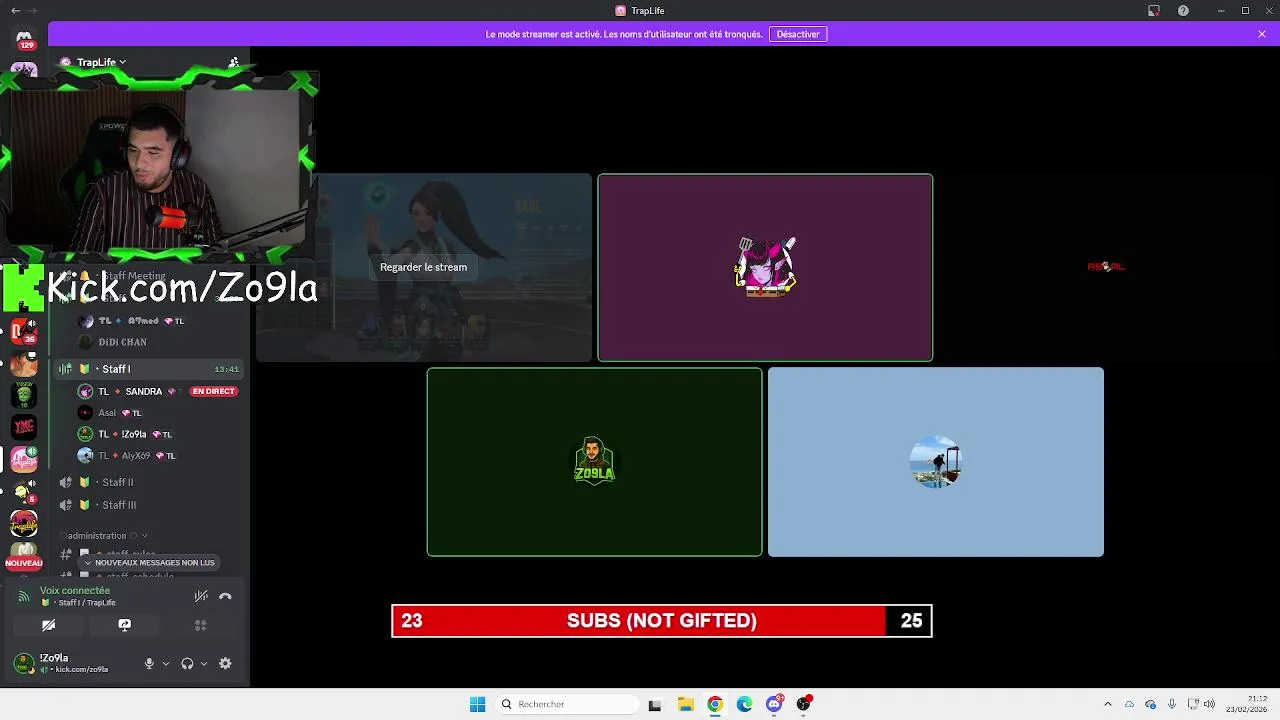
Task: Collapse the administration category
Action: pos(103,536)
